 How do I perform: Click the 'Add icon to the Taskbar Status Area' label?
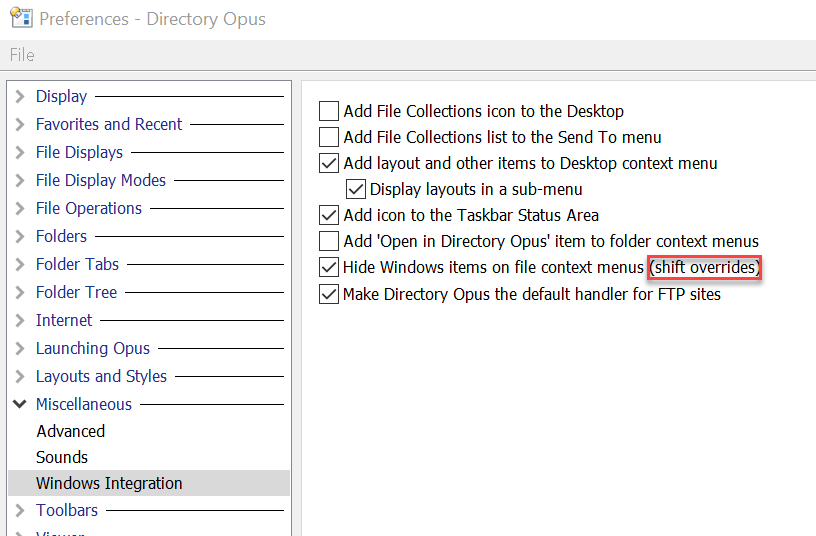click(x=471, y=215)
